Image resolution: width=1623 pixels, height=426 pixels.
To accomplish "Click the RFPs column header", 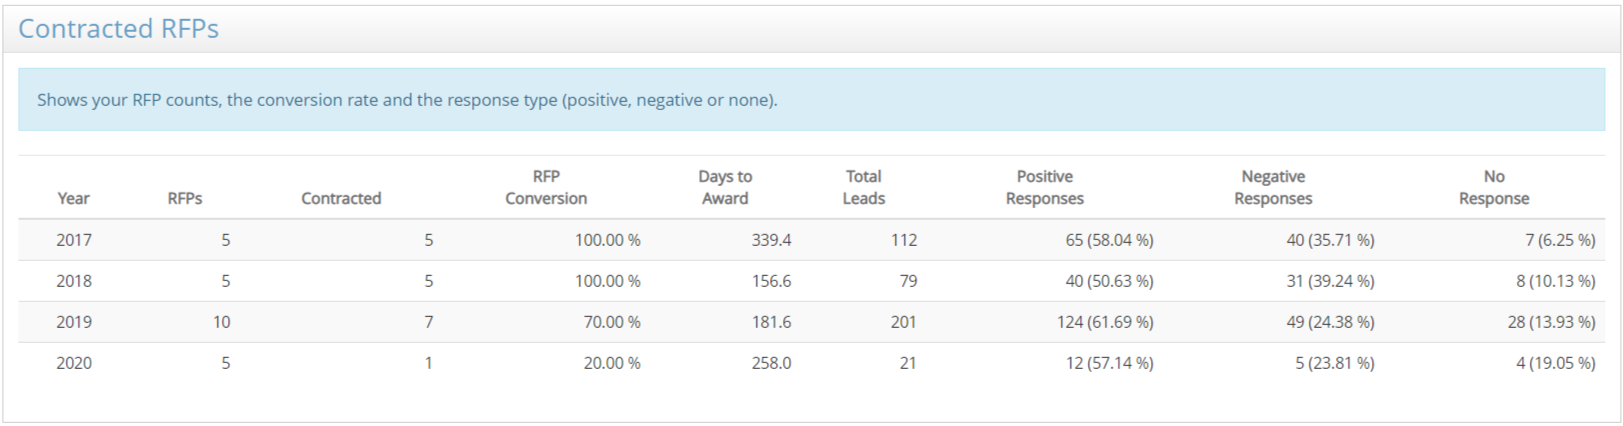I will [x=185, y=198].
